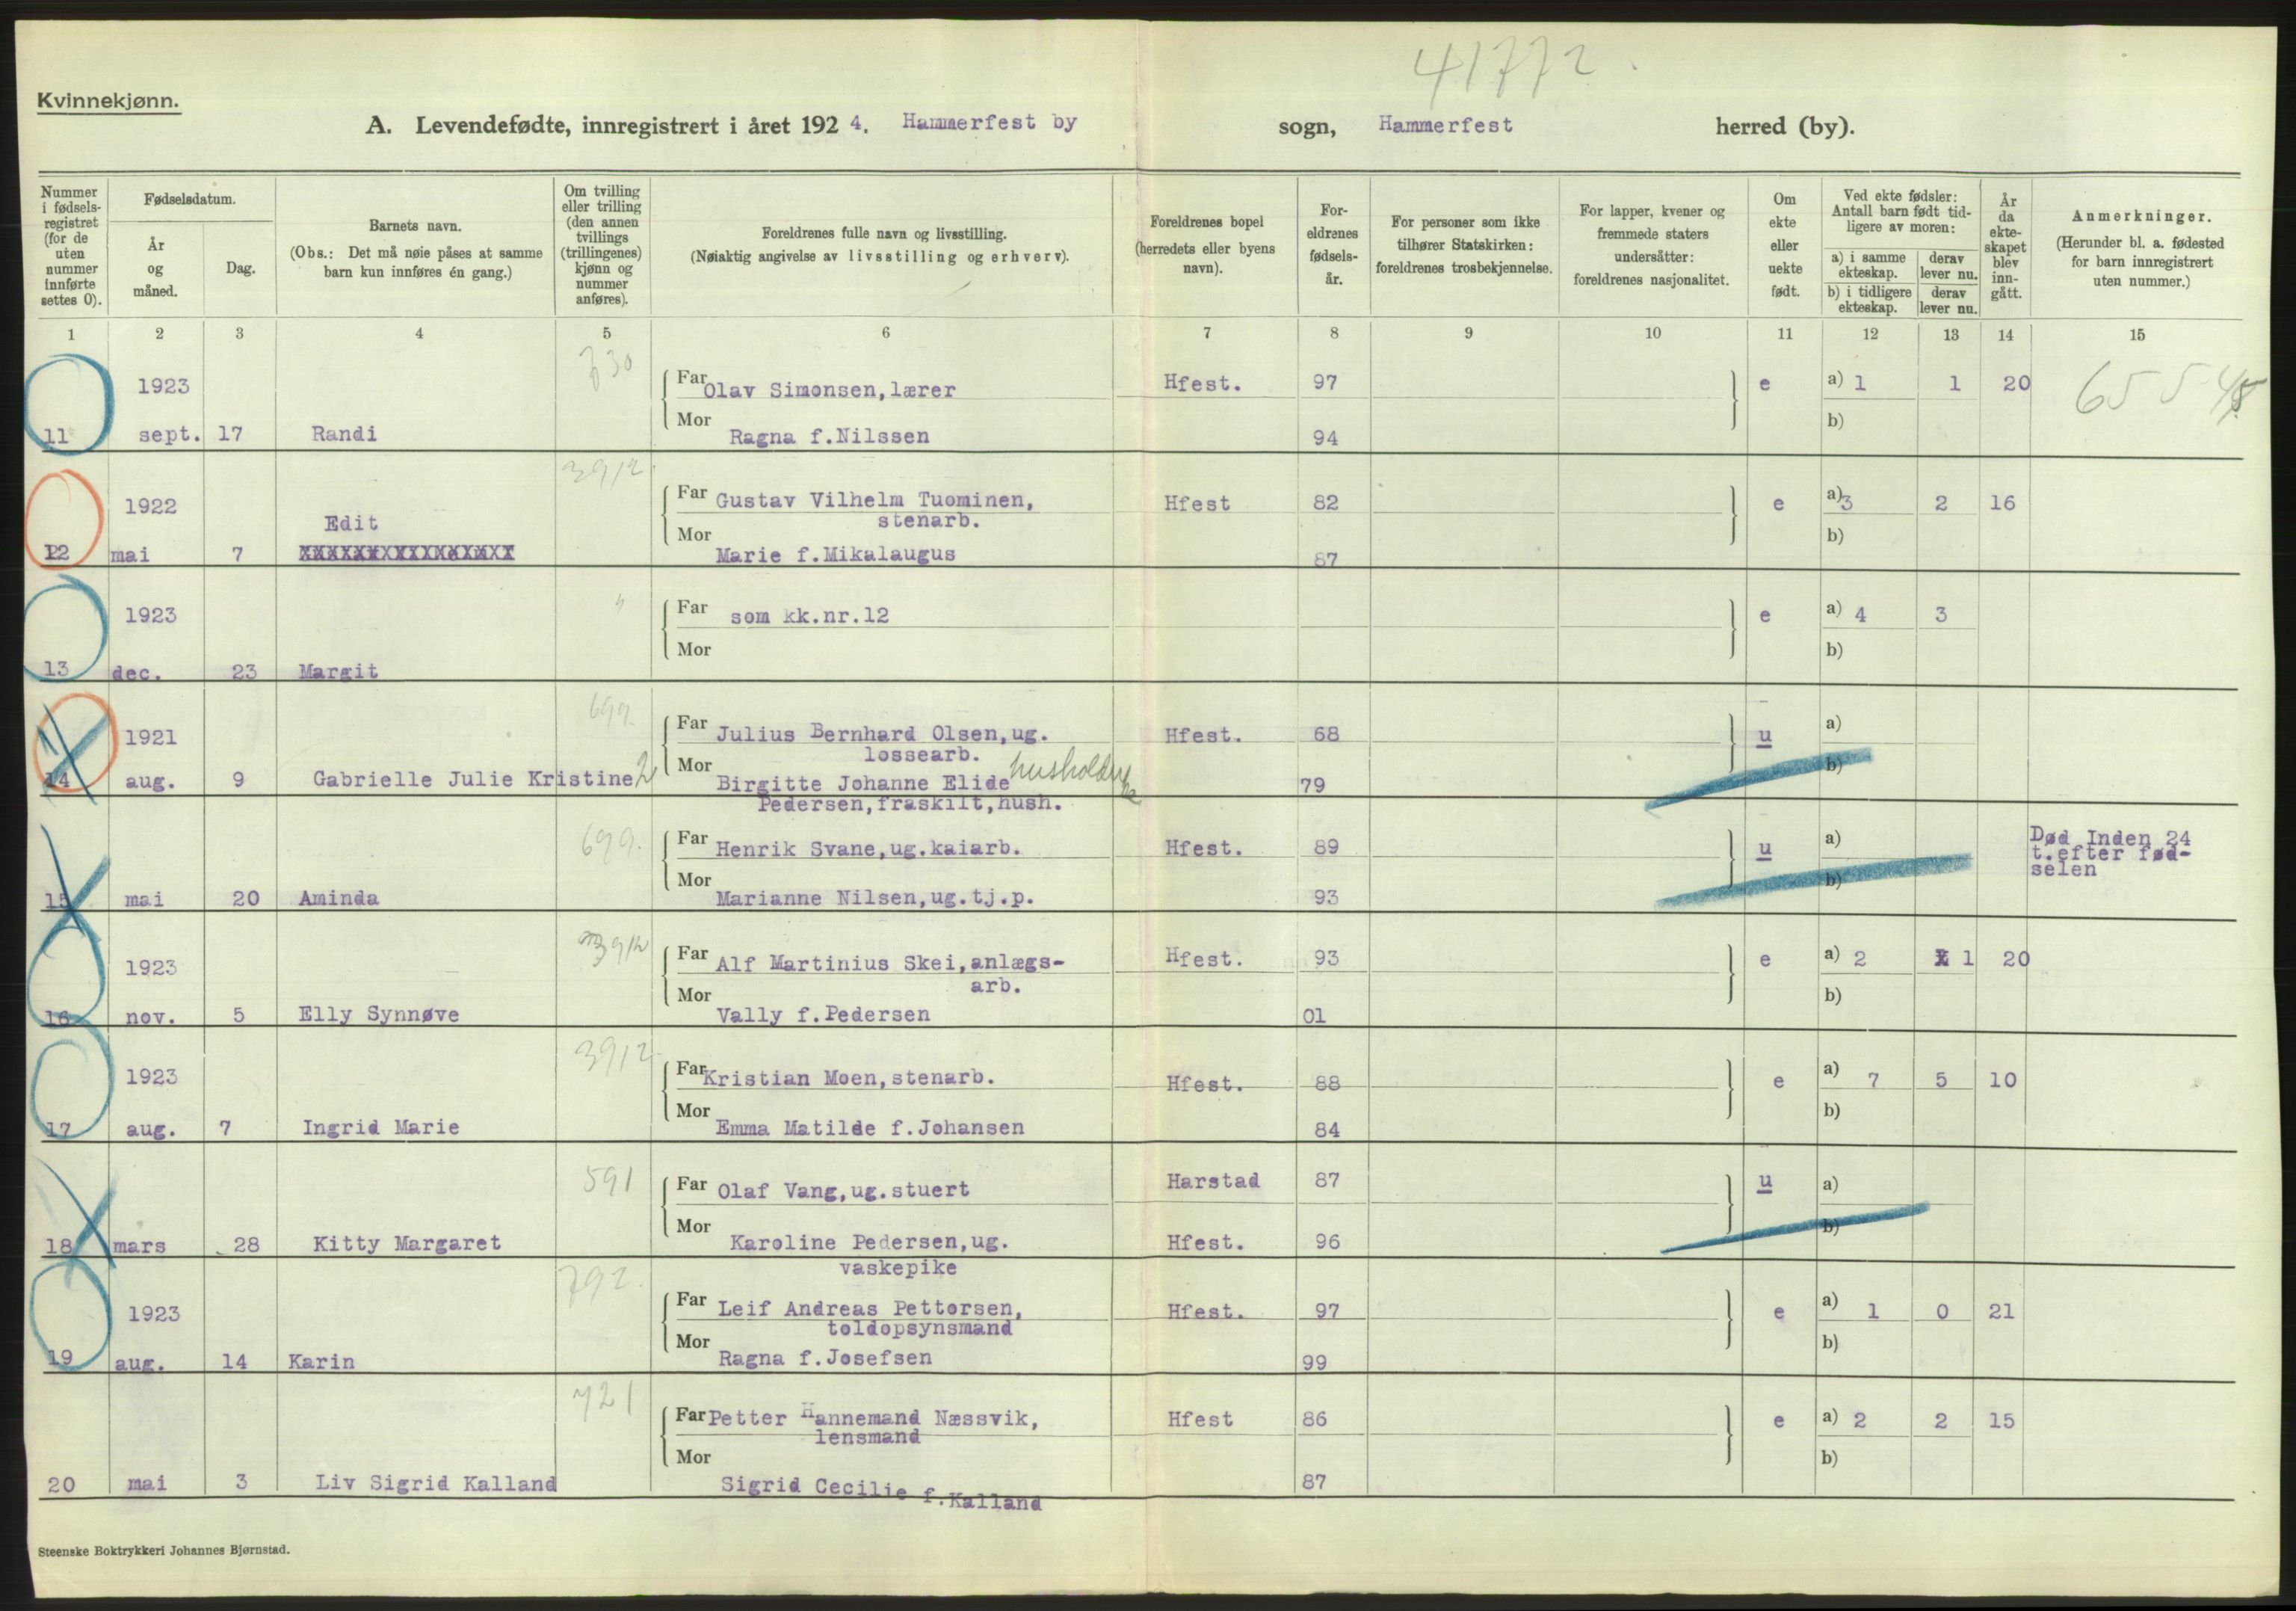Select the name "Kitty Margaret"
The height and width of the screenshot is (1611, 2296).
(x=406, y=1243)
